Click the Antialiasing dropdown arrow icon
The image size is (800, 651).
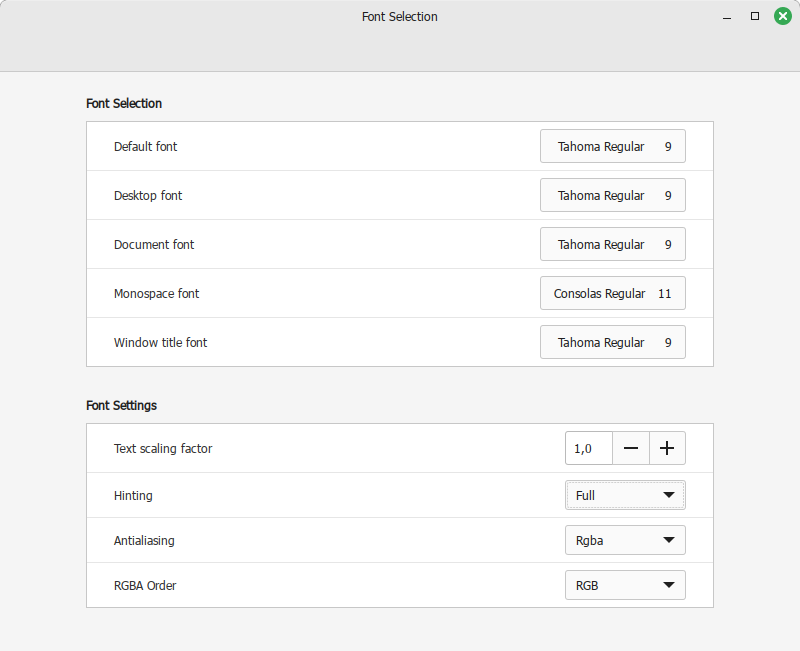point(669,541)
